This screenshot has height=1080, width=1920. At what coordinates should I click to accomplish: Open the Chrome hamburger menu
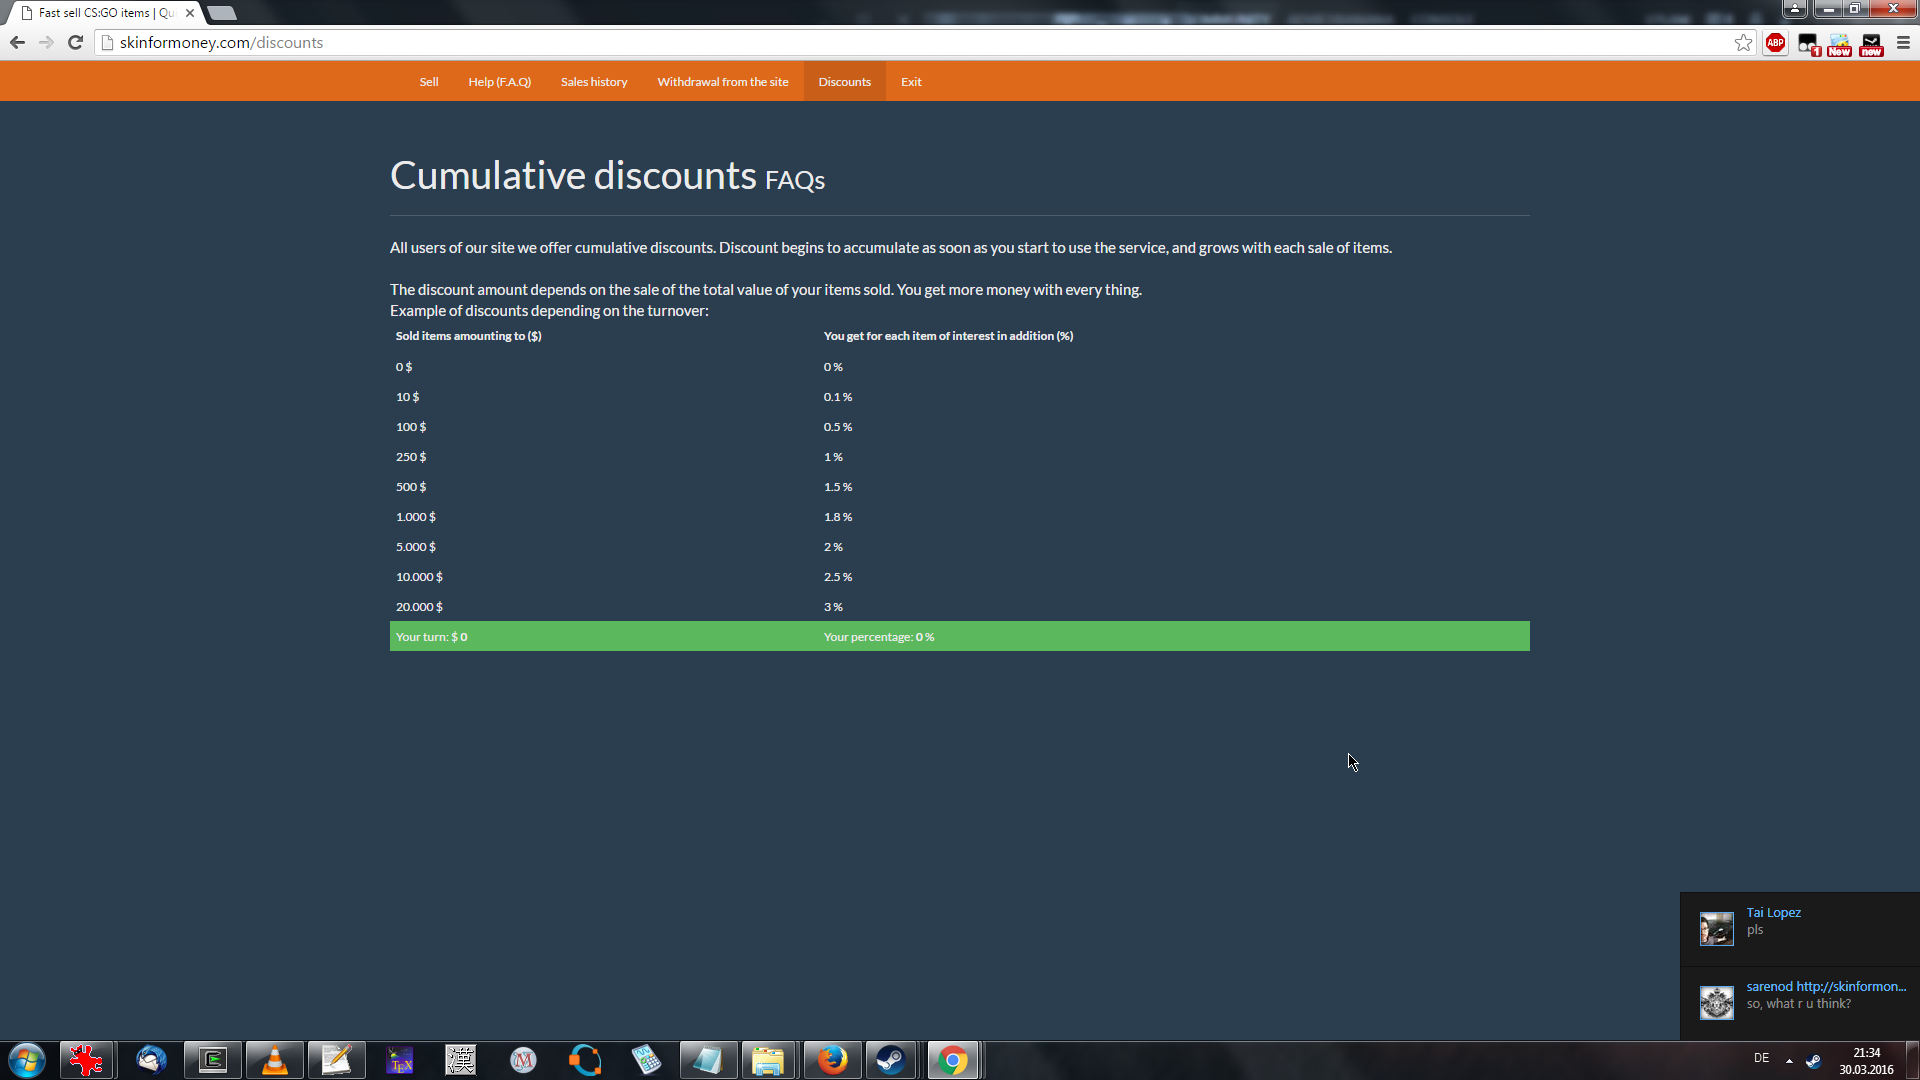click(1903, 43)
